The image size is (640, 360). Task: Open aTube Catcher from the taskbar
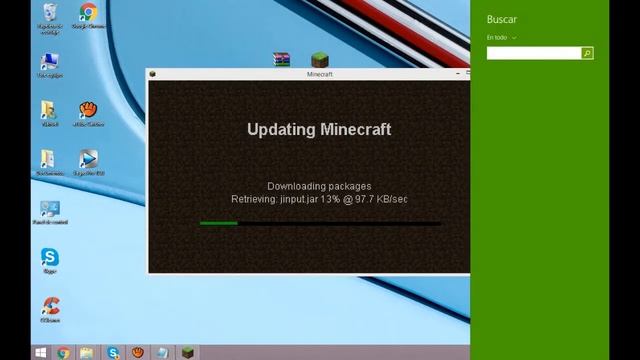[138, 353]
